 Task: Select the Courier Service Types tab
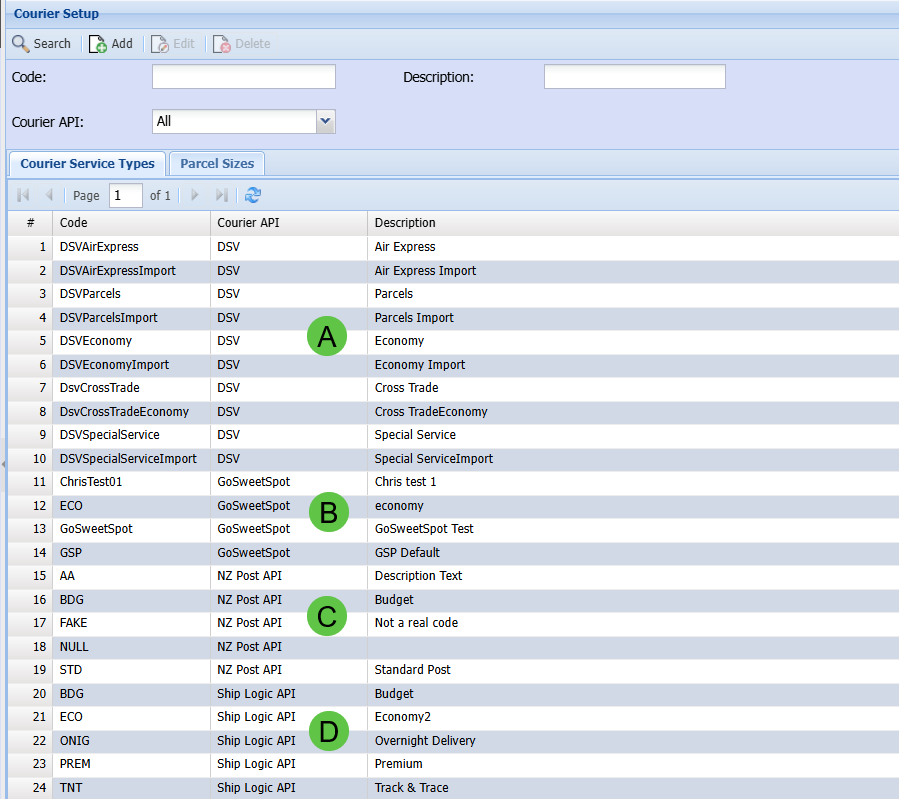[x=87, y=164]
